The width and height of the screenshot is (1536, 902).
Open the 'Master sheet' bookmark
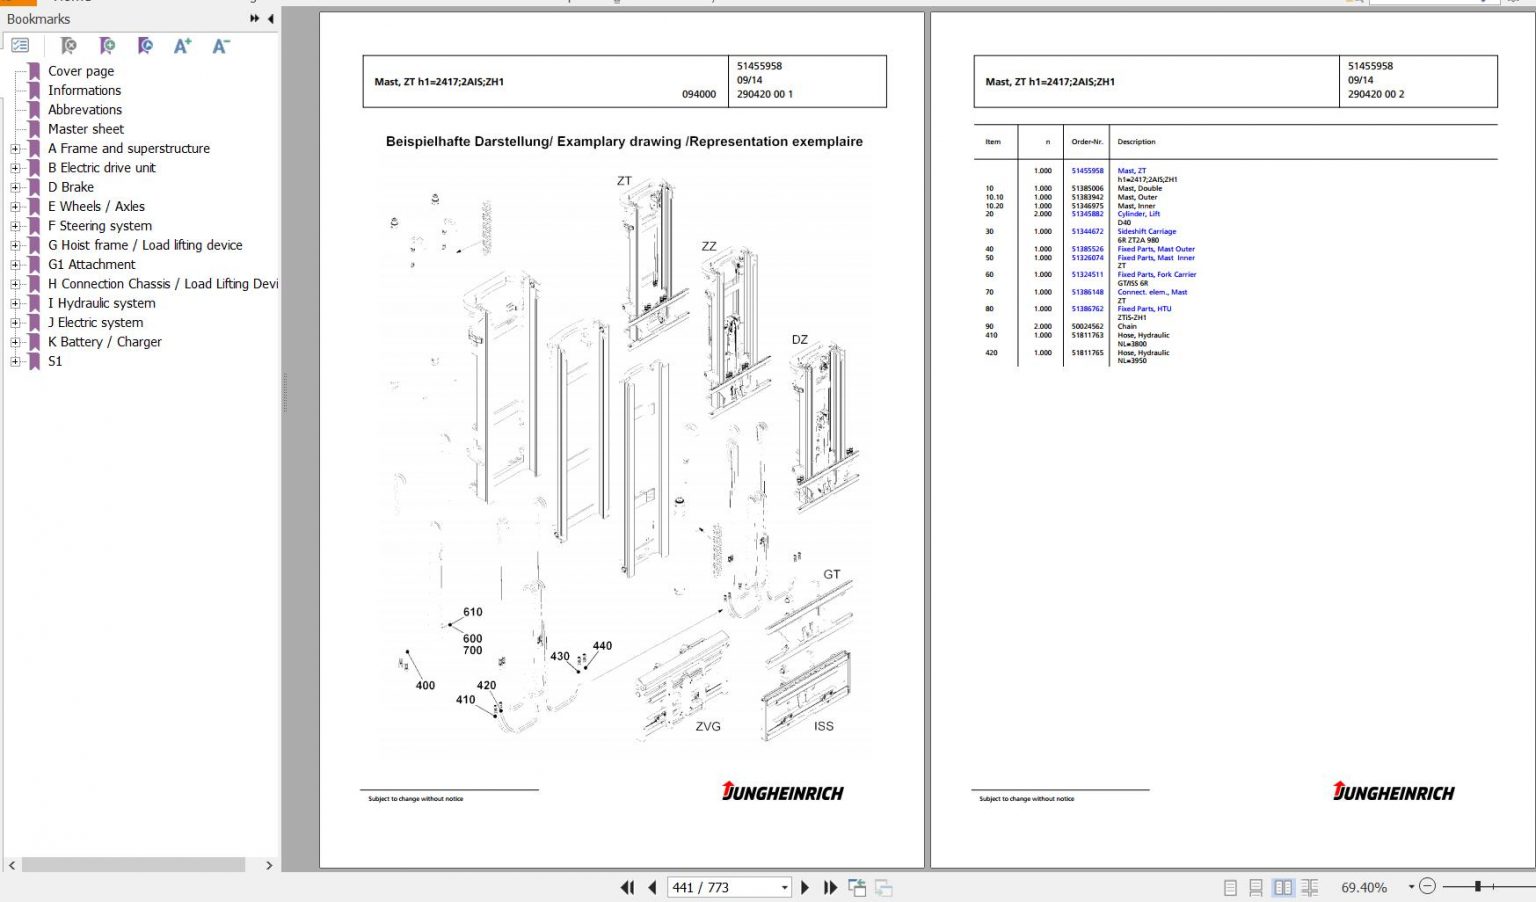coord(86,129)
